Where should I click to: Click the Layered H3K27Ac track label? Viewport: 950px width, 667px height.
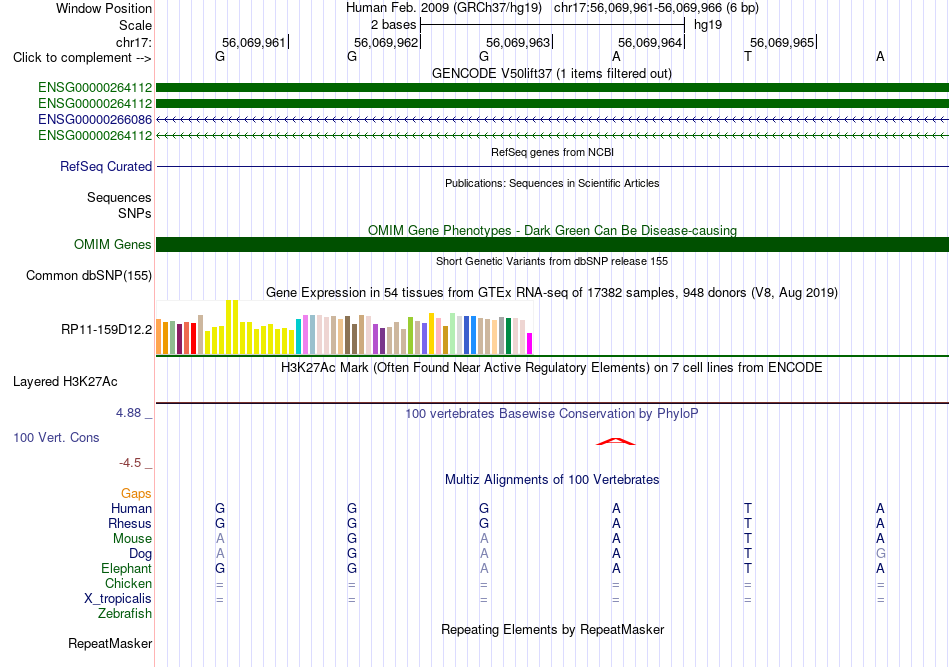[x=65, y=381]
